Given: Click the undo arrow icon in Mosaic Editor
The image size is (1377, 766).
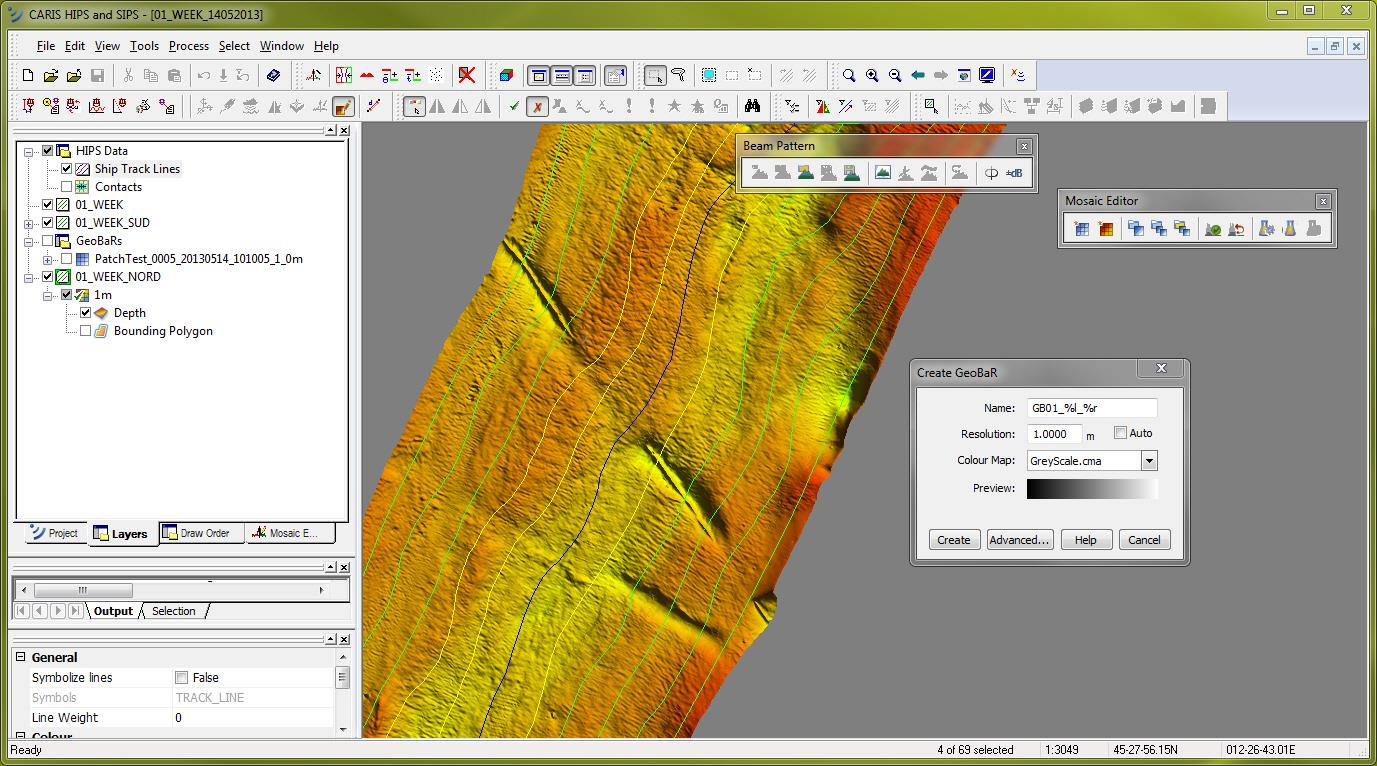Looking at the screenshot, I should click(1236, 229).
